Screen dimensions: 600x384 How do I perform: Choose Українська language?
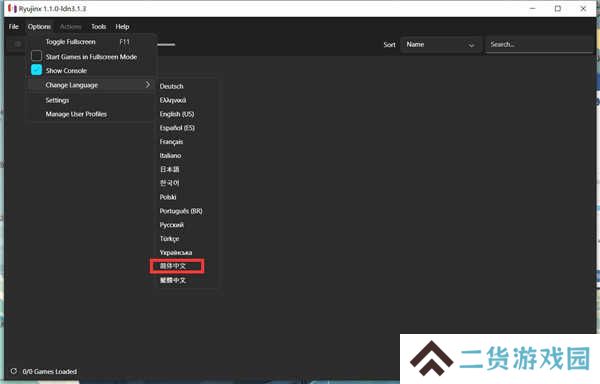pyautogui.click(x=176, y=252)
